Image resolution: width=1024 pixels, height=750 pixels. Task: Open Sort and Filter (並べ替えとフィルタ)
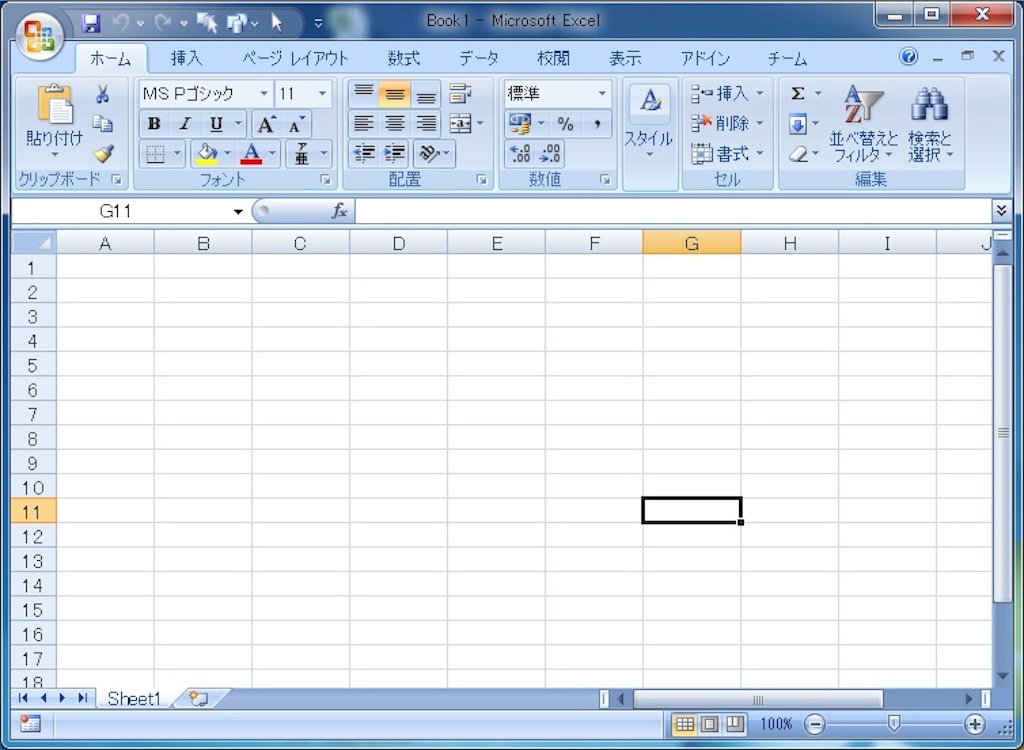[863, 123]
